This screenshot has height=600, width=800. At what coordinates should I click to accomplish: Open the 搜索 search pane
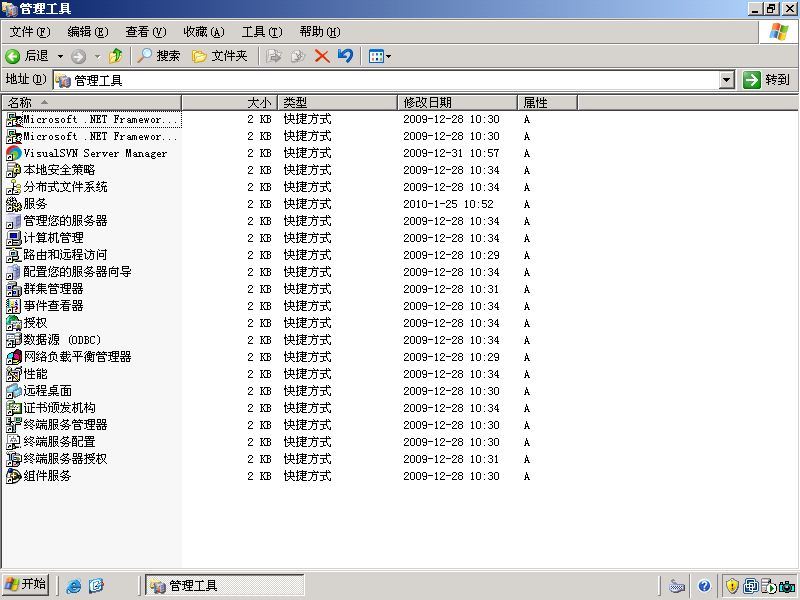pyautogui.click(x=159, y=56)
